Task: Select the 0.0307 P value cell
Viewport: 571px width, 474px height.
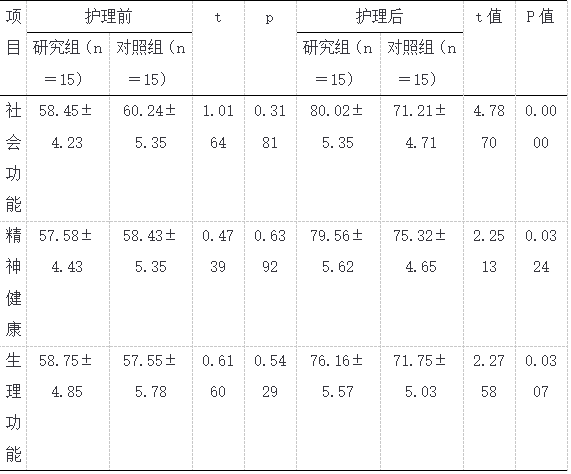Action: point(541,408)
